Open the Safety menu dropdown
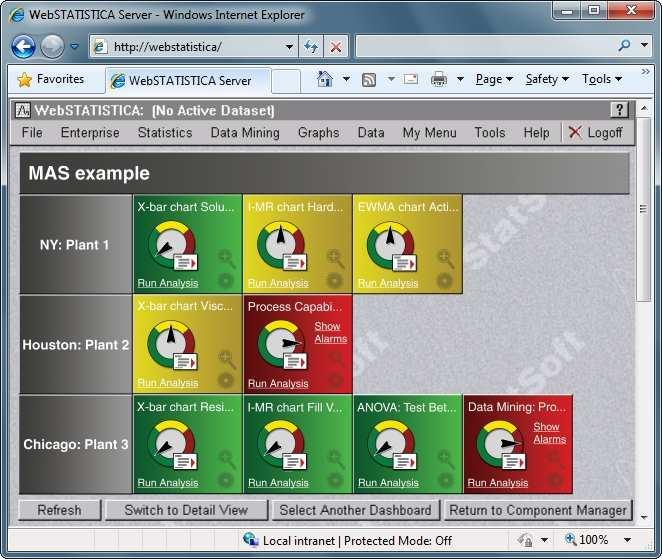Screen dimensions: 662x559 coord(547,79)
